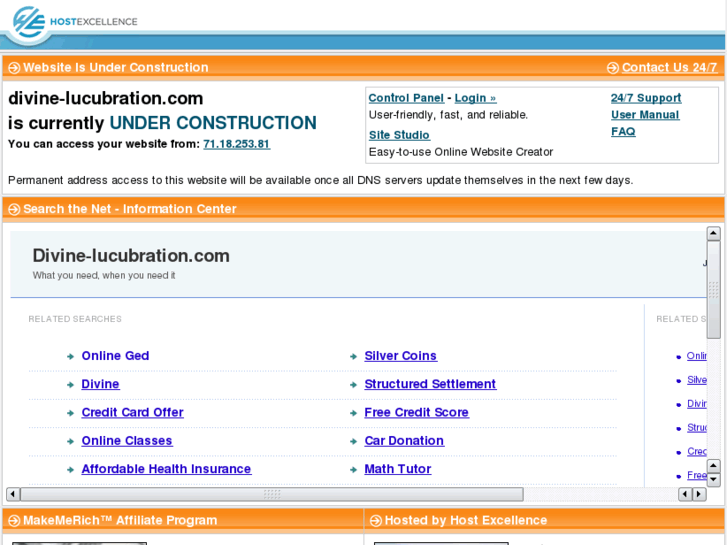Click the arrow bullet next to Online Ged
Screen dimensions: 727x545
70,356
